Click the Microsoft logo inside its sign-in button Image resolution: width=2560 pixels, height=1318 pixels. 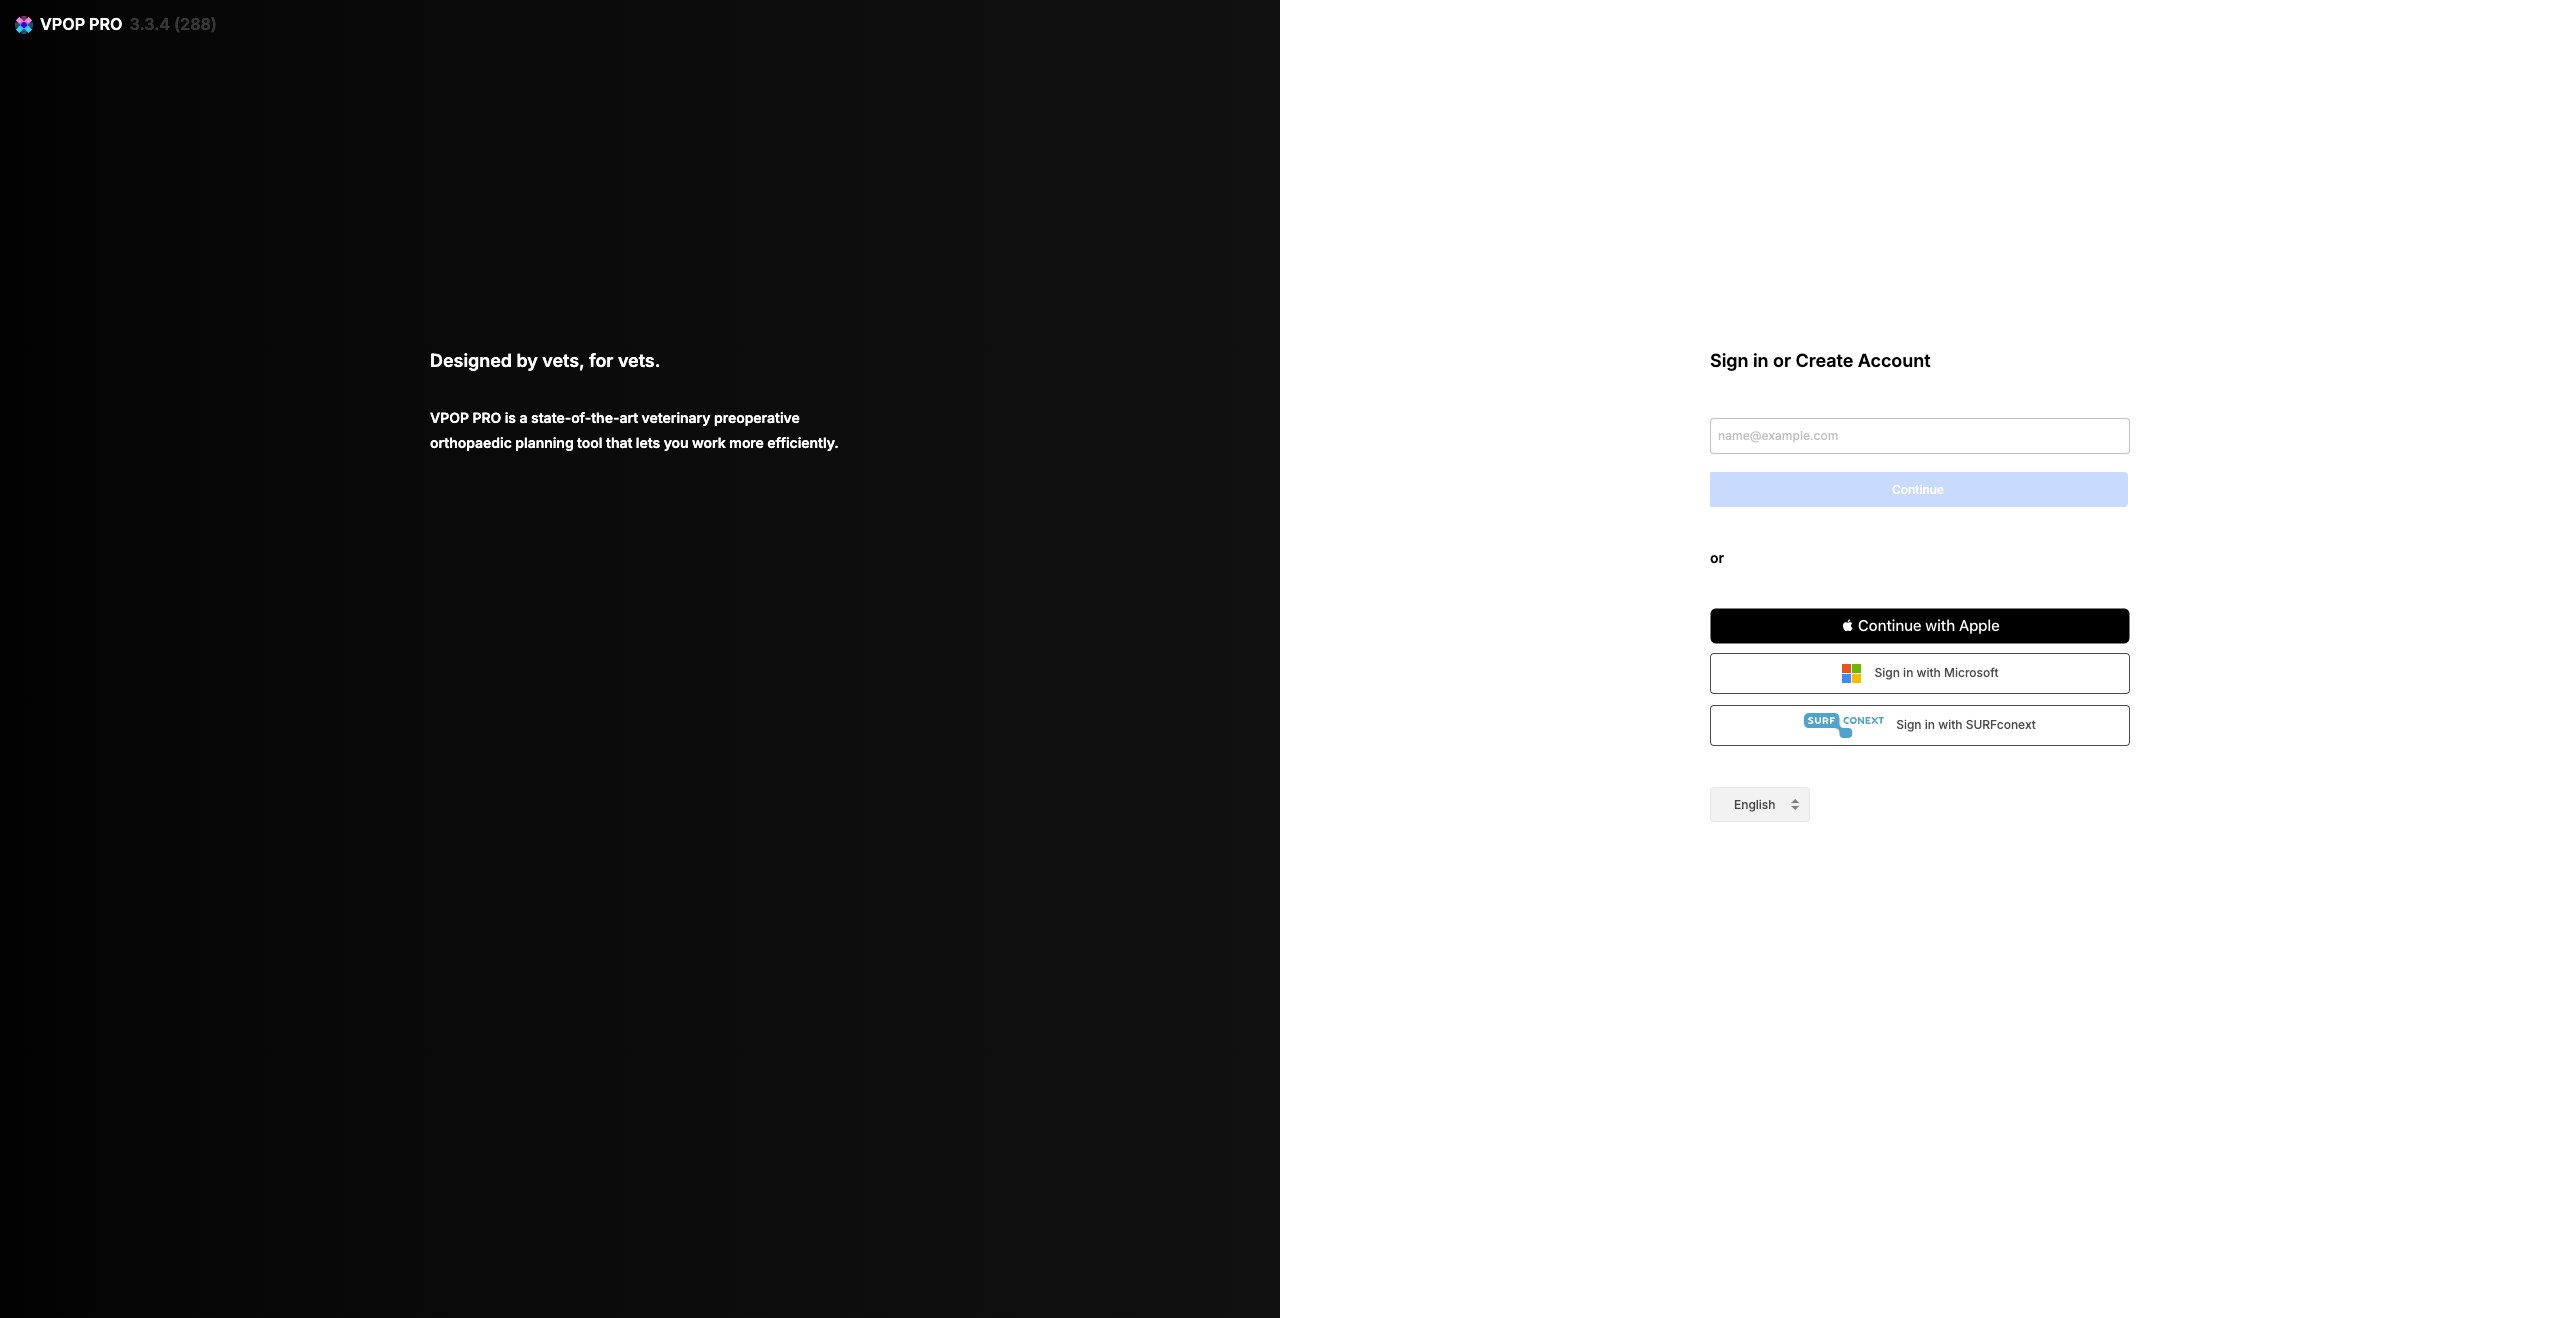pyautogui.click(x=1850, y=673)
